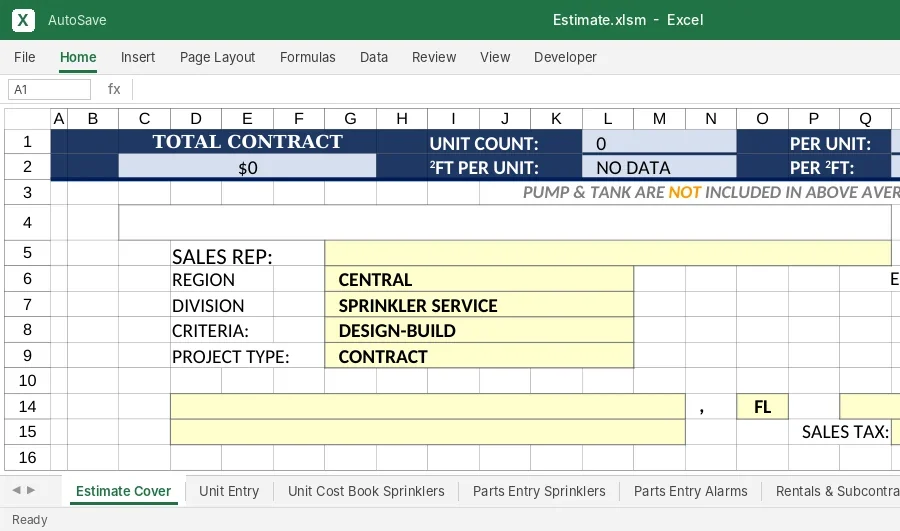The width and height of the screenshot is (900, 531).
Task: Open Rentals & Subcontra sheet tab
Action: pos(837,491)
